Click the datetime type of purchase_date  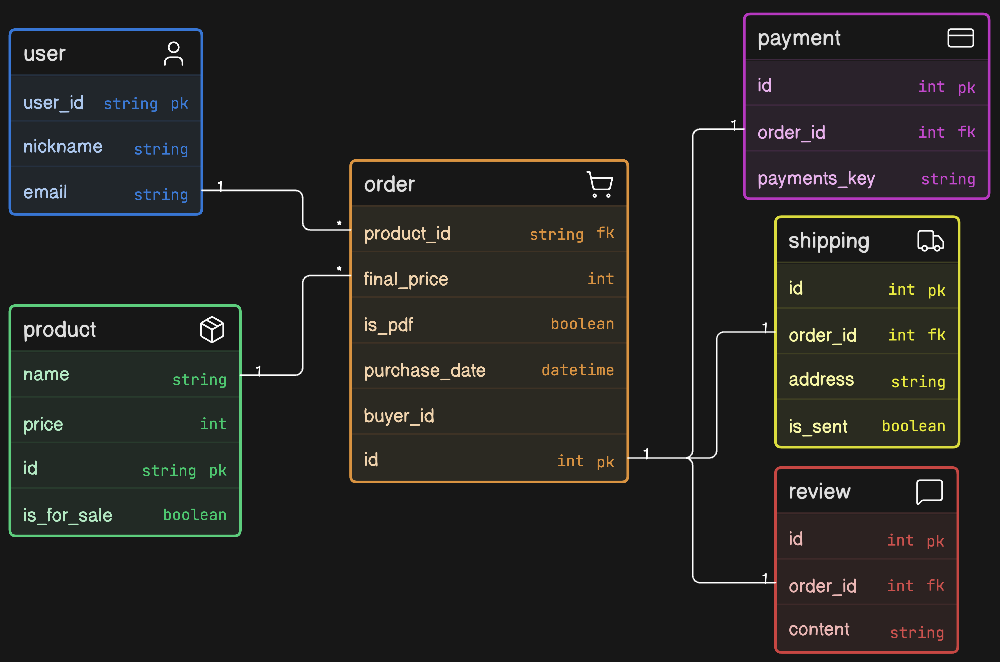577,370
